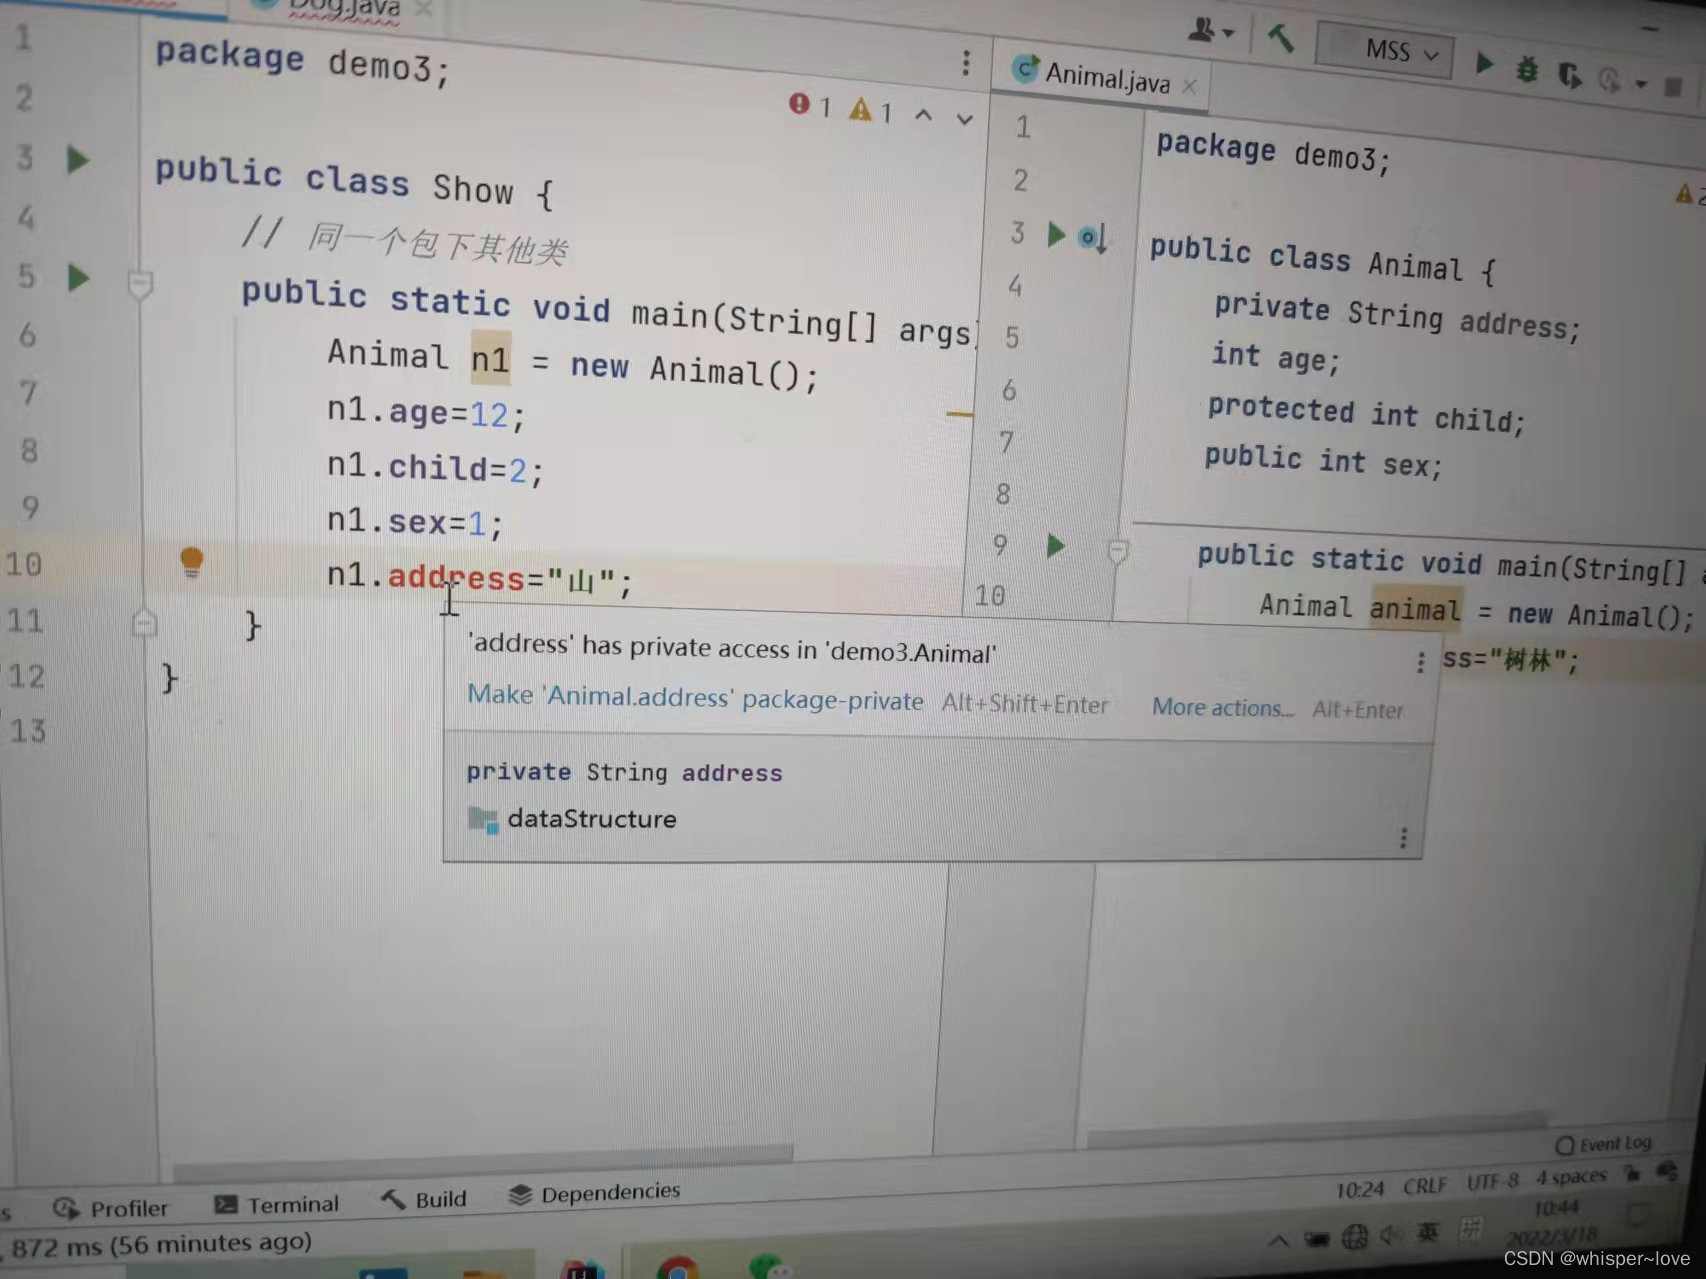The height and width of the screenshot is (1279, 1706).
Task: Click the dataStructure module name in popup
Action: point(592,819)
